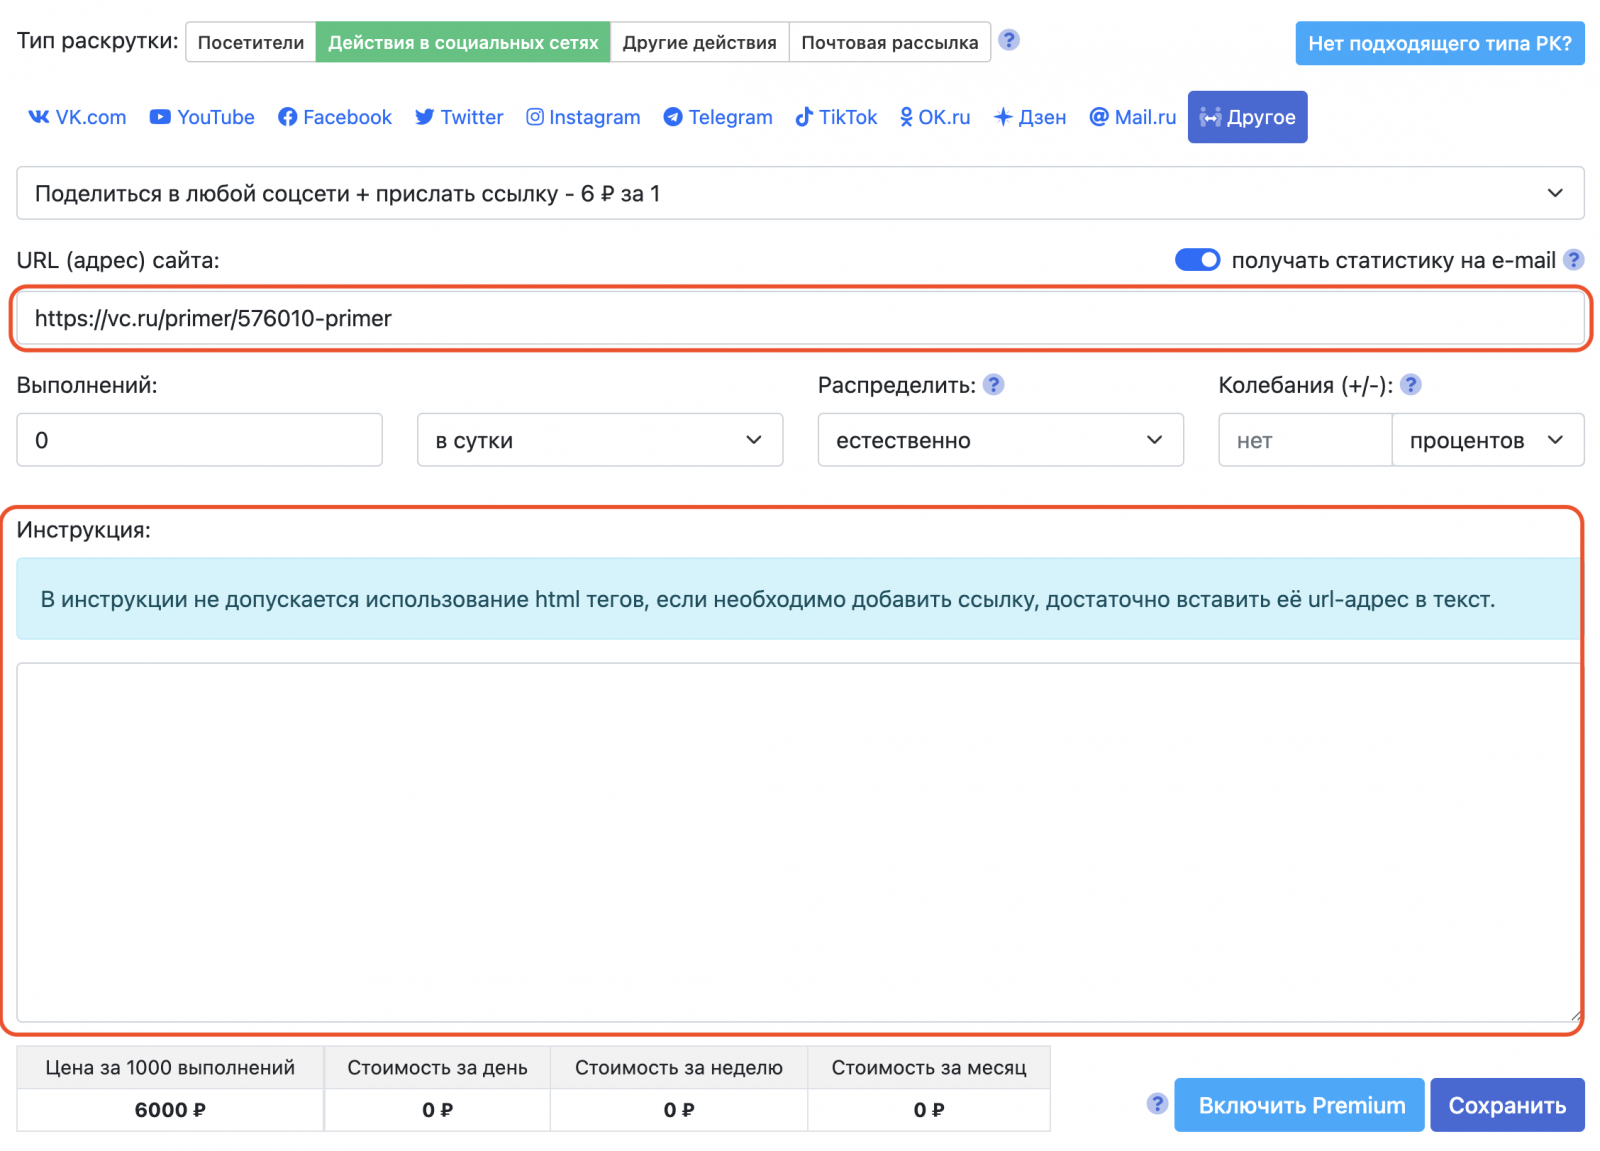The image size is (1600, 1151).
Task: Click the Включить Premium button
Action: [1299, 1105]
